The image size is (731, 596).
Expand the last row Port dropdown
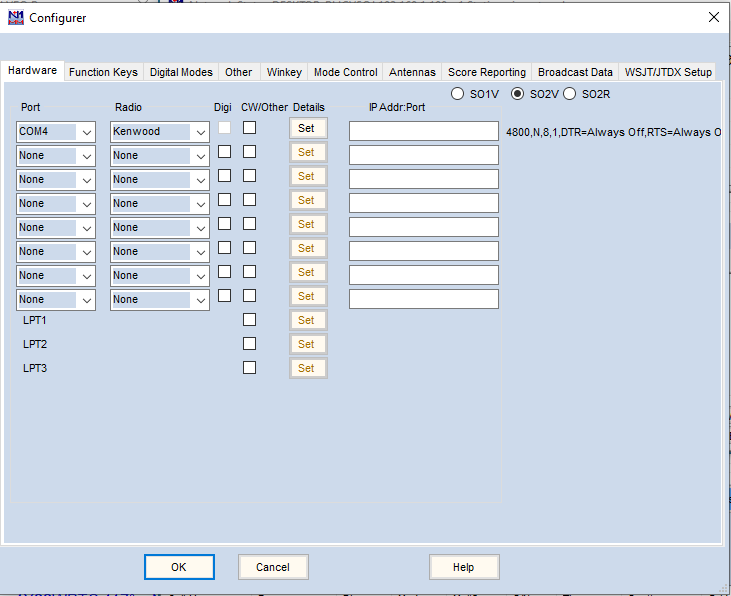point(86,300)
